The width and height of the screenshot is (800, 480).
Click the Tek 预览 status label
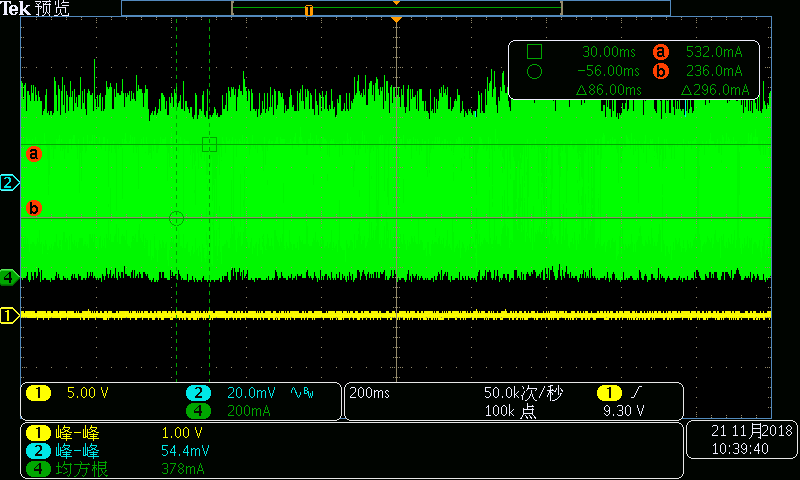[x=35, y=8]
